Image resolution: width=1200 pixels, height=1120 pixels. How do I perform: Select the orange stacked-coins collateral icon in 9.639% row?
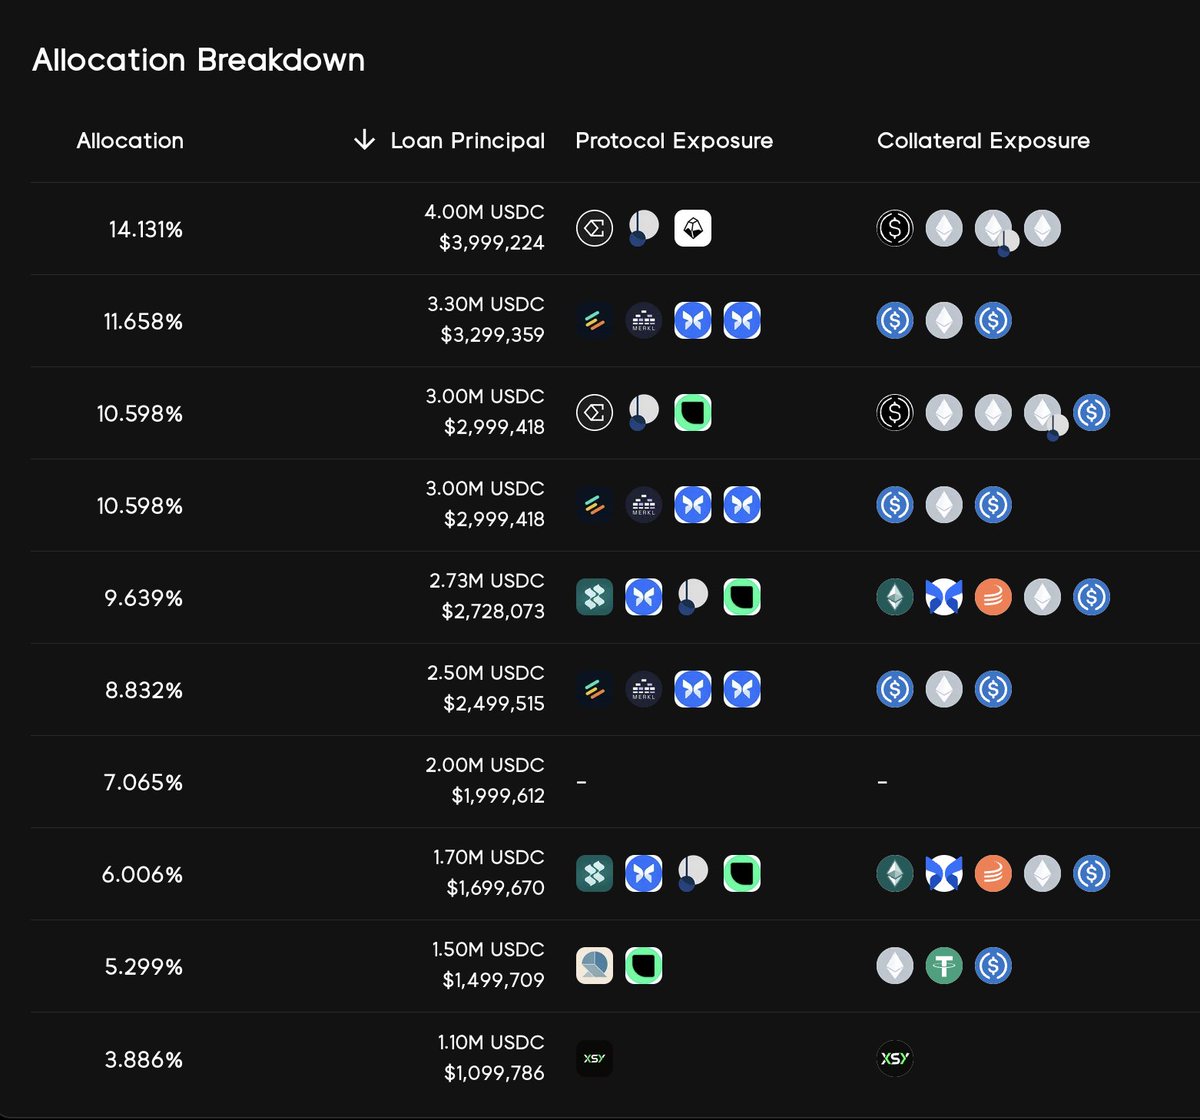click(x=993, y=597)
